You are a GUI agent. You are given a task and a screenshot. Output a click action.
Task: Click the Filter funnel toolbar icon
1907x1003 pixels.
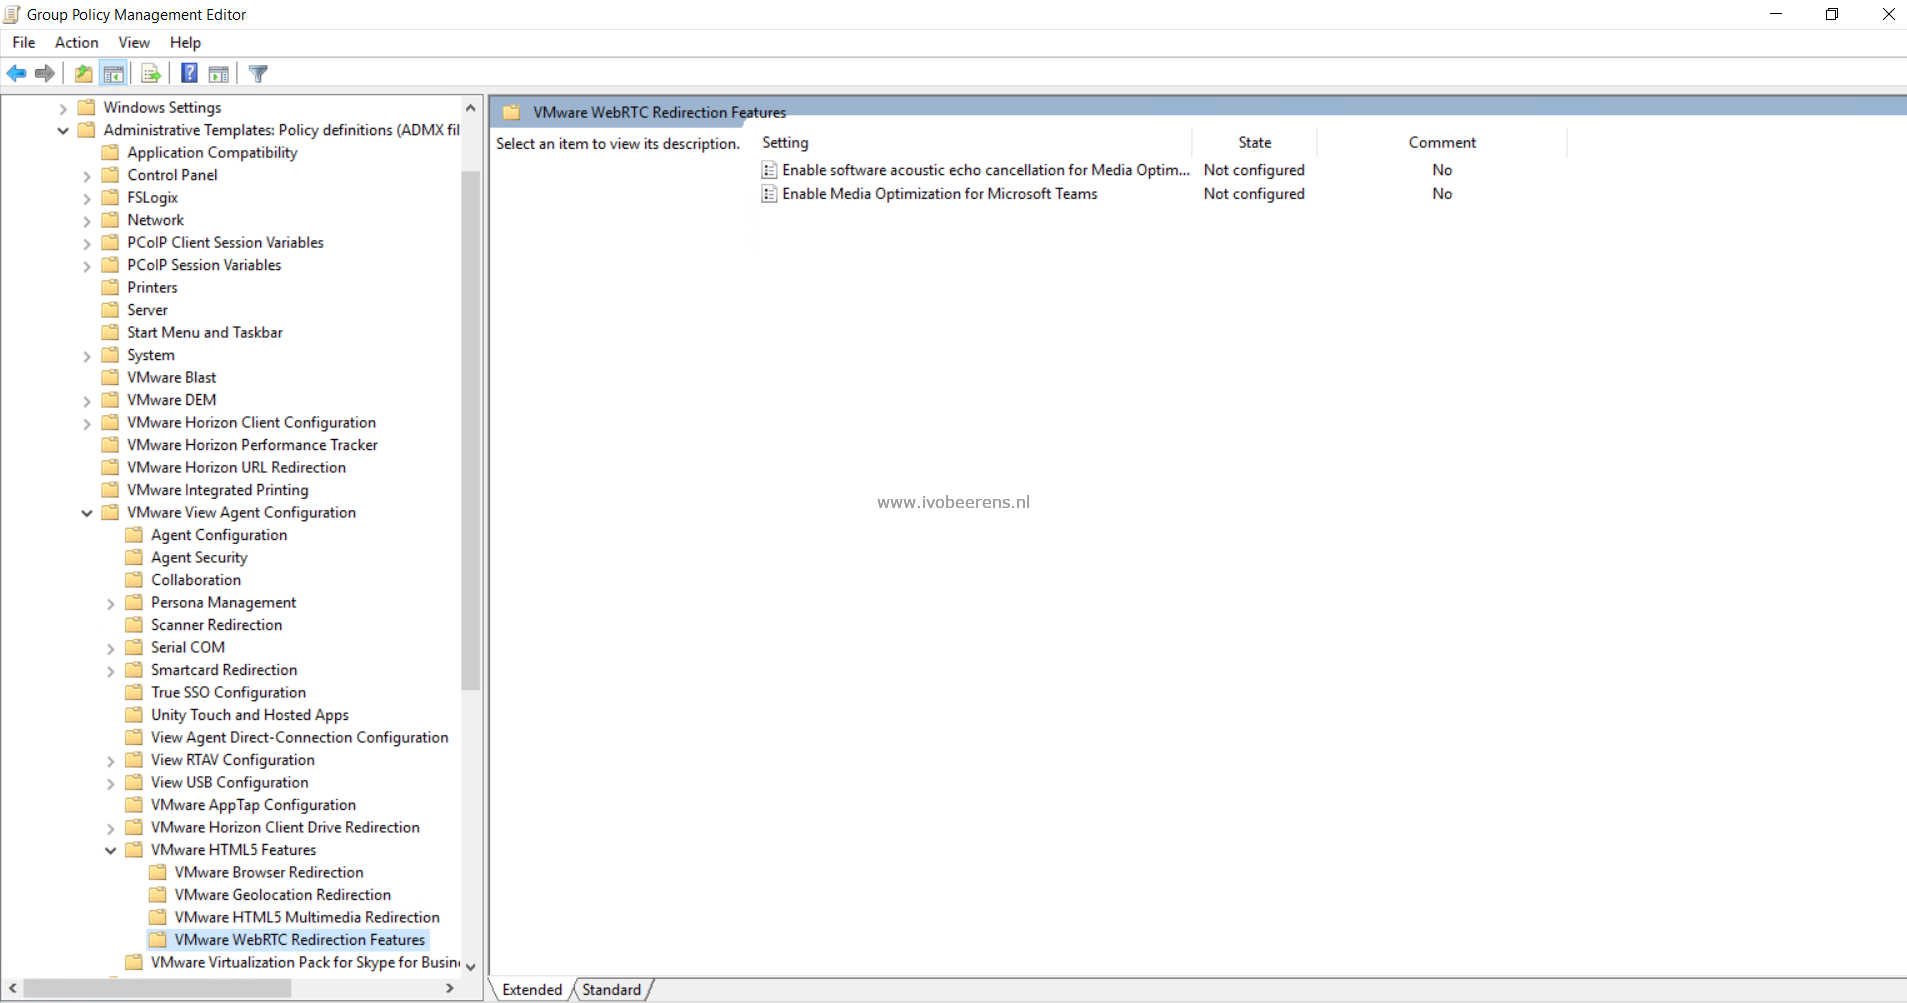point(258,73)
